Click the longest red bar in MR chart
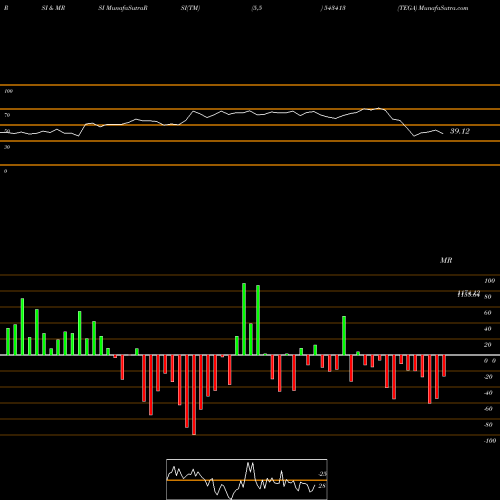 tap(194, 395)
